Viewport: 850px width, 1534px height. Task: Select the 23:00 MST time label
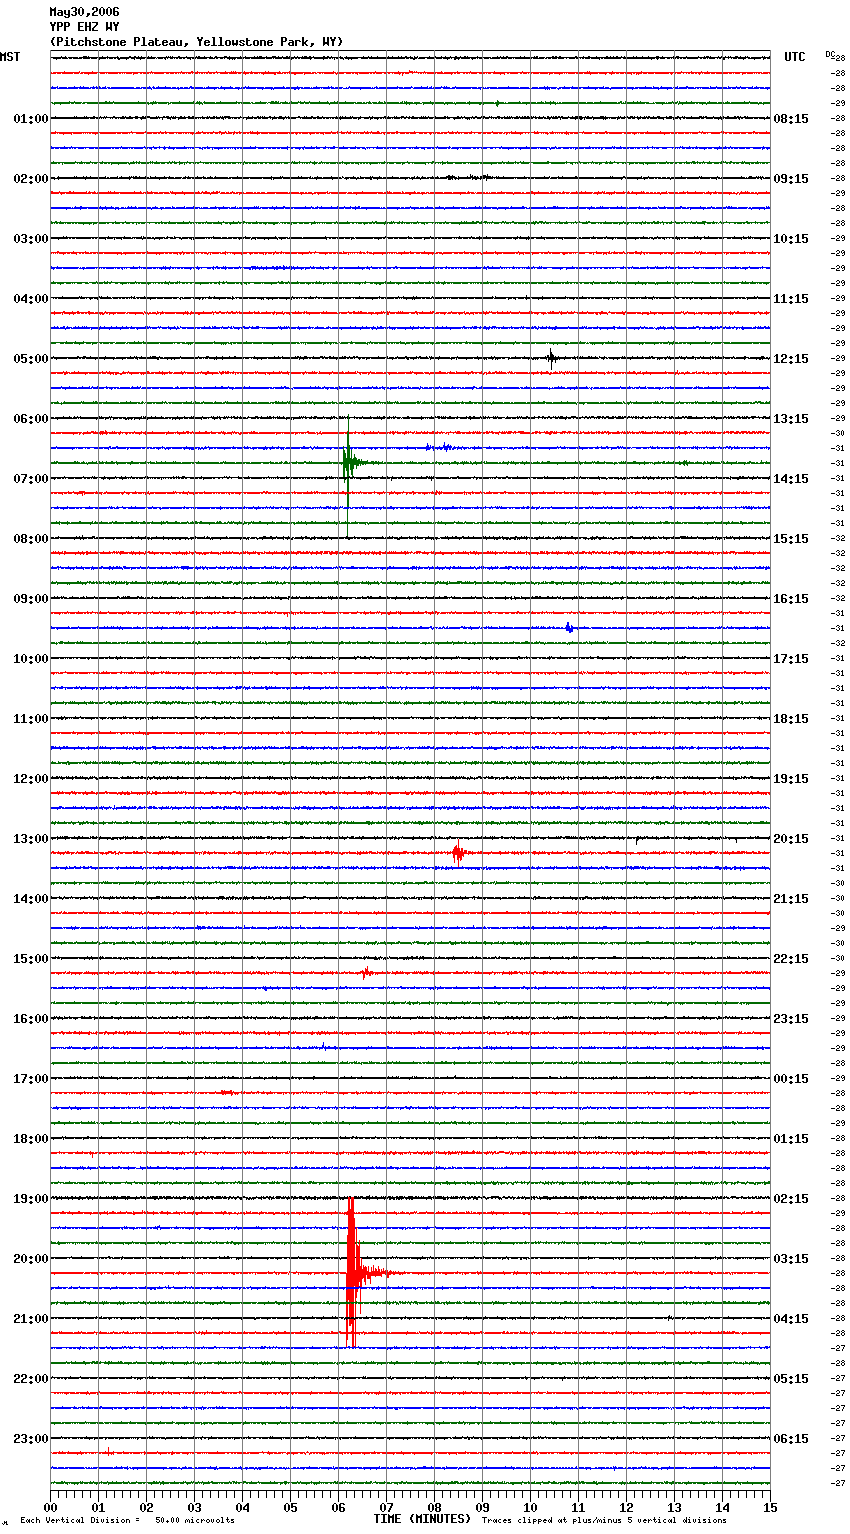pos(30,1439)
